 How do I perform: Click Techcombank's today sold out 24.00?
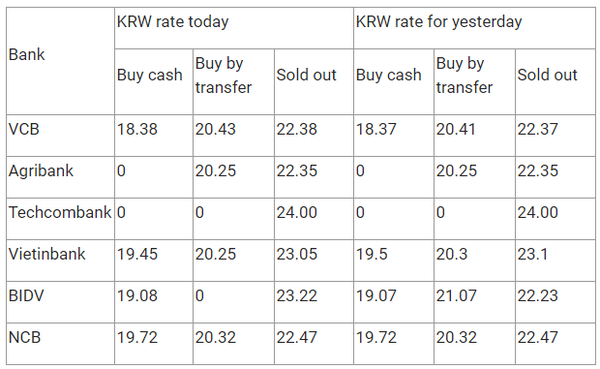297,212
